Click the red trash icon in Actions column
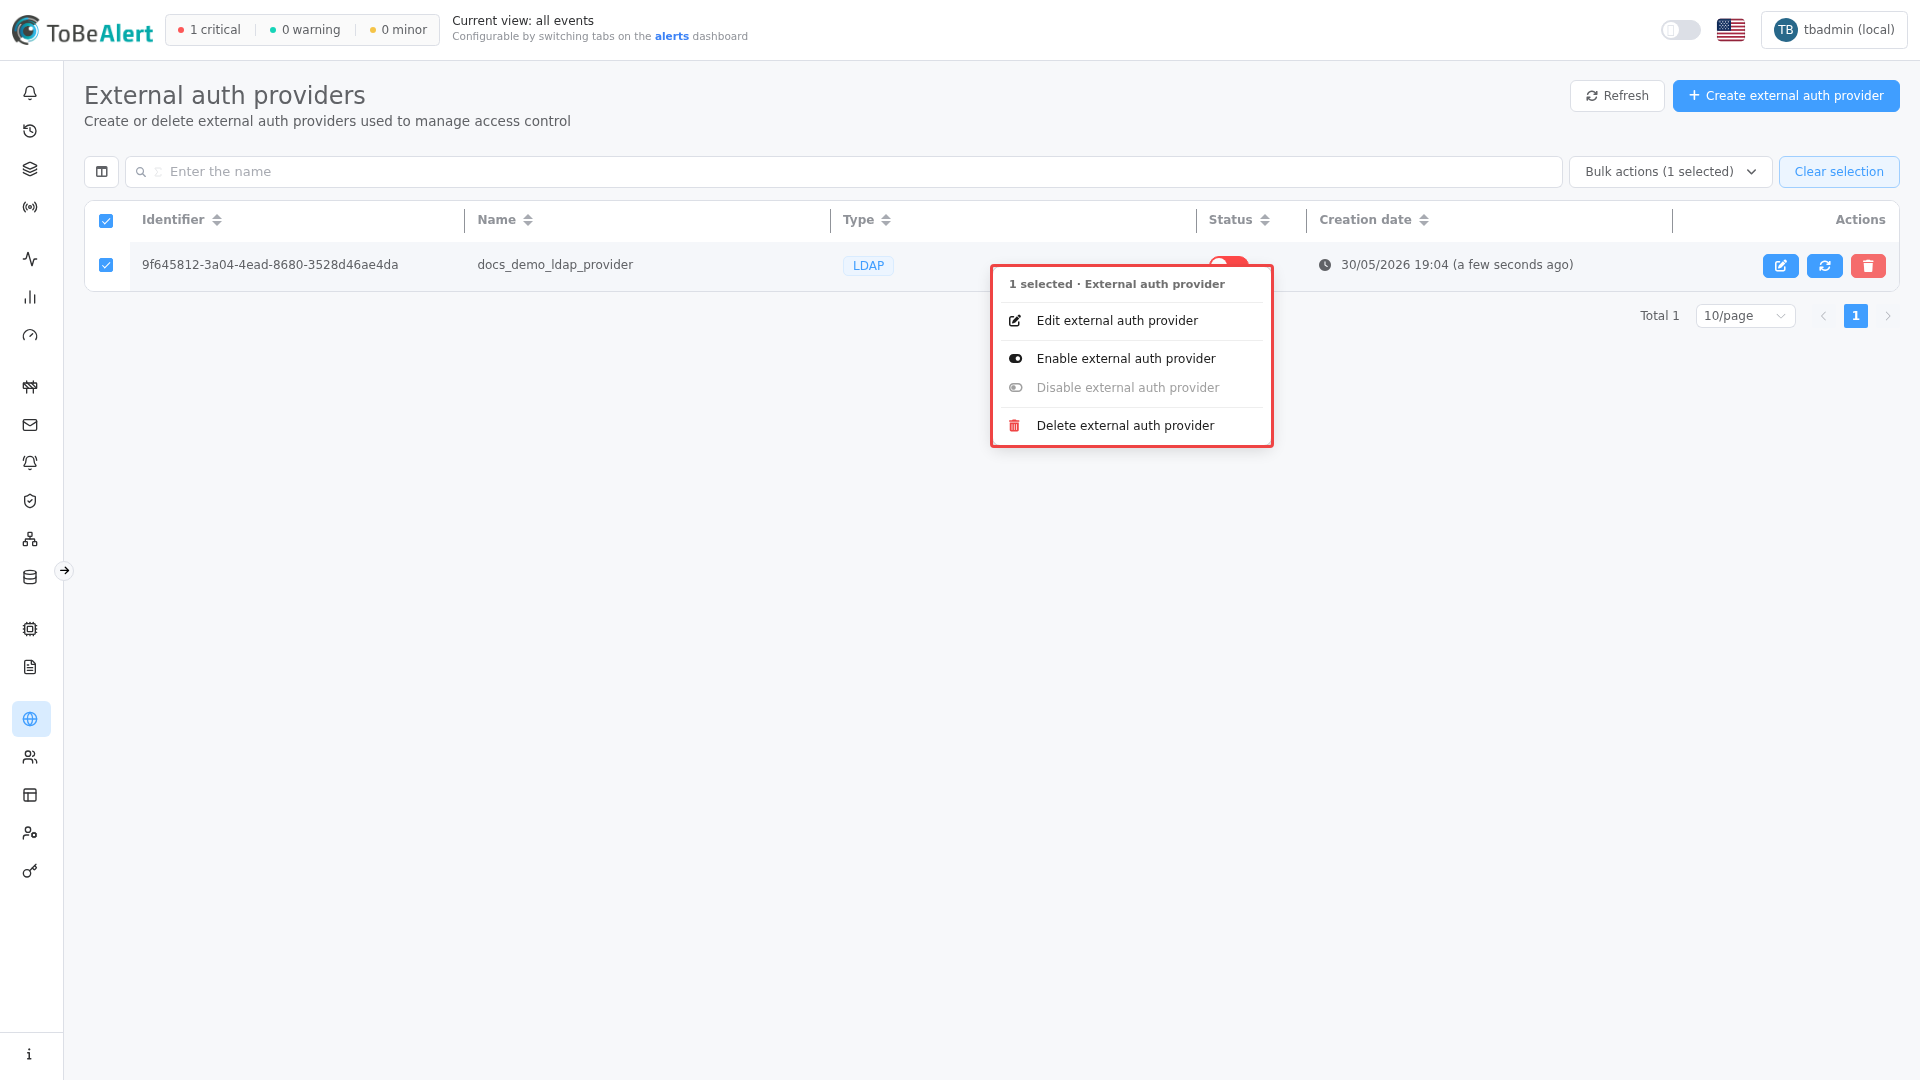Image resolution: width=1920 pixels, height=1080 pixels. (1868, 266)
